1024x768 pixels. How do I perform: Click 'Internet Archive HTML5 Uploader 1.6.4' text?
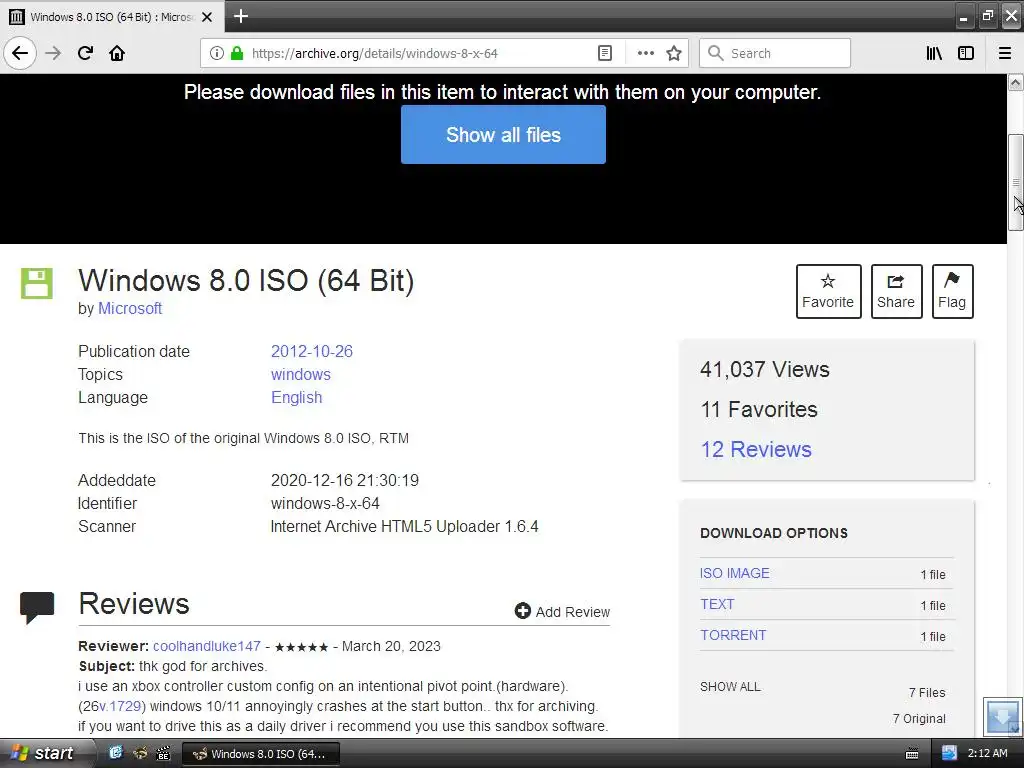404,526
